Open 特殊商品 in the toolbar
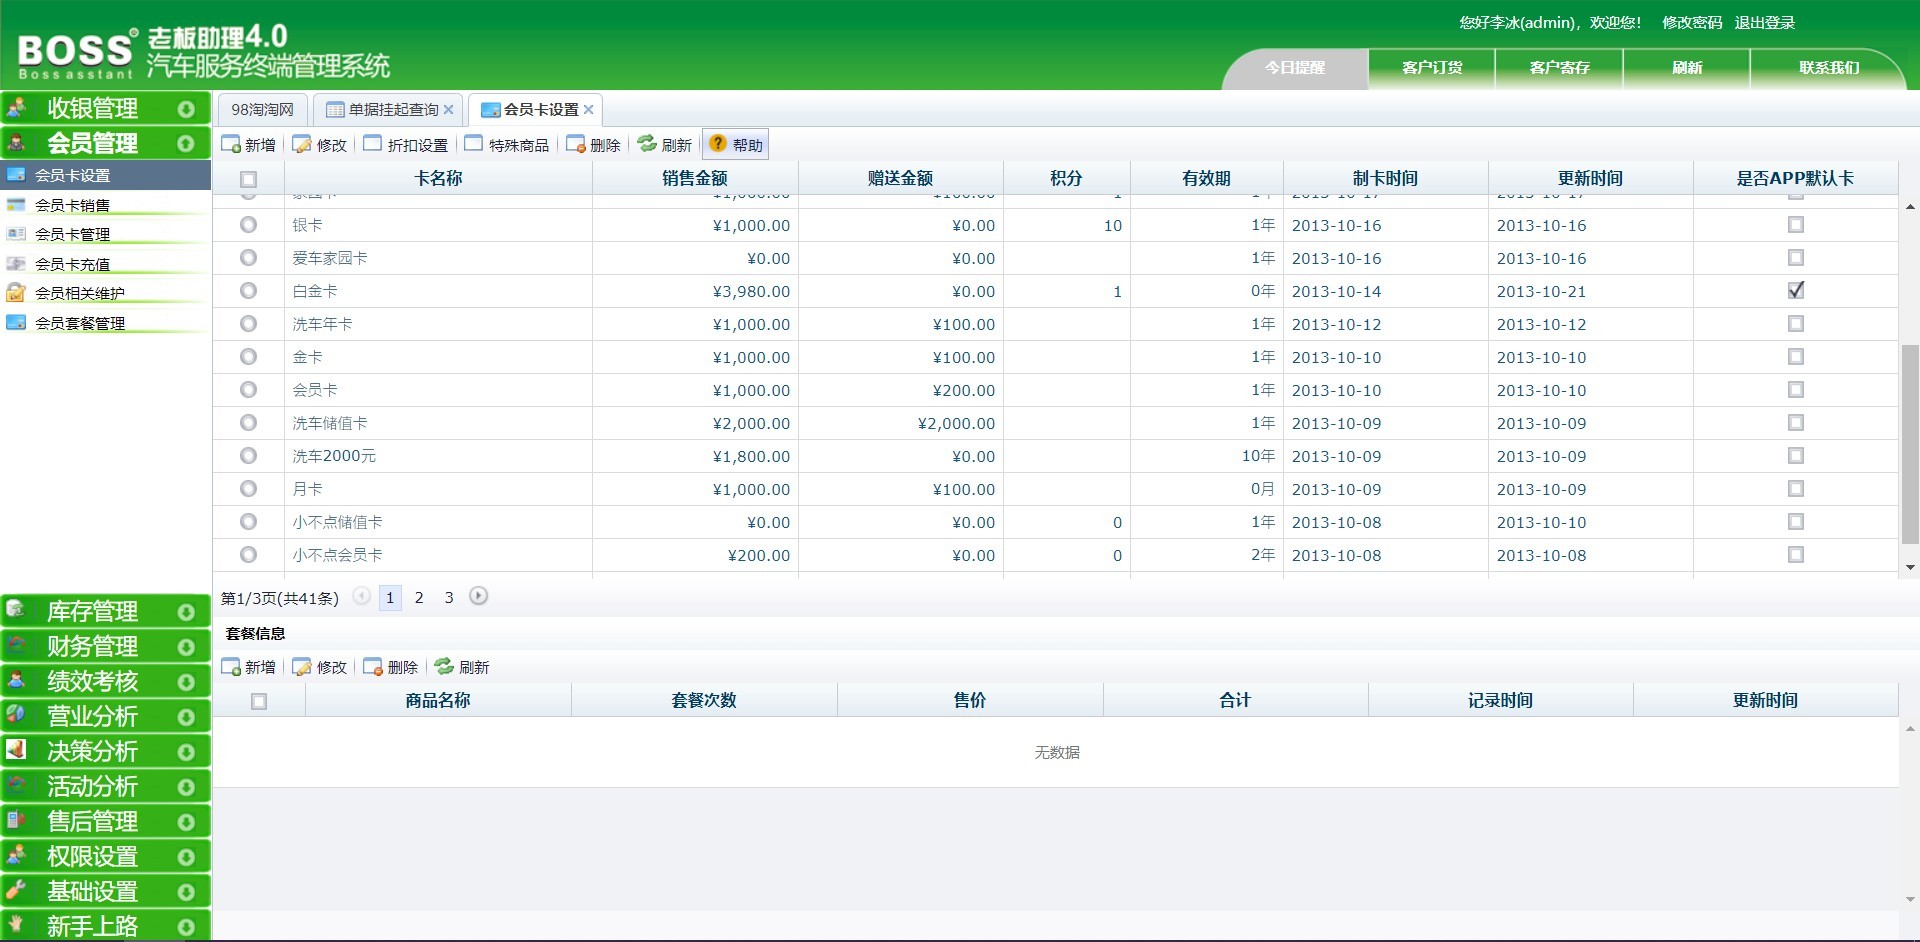The width and height of the screenshot is (1920, 942). click(507, 144)
